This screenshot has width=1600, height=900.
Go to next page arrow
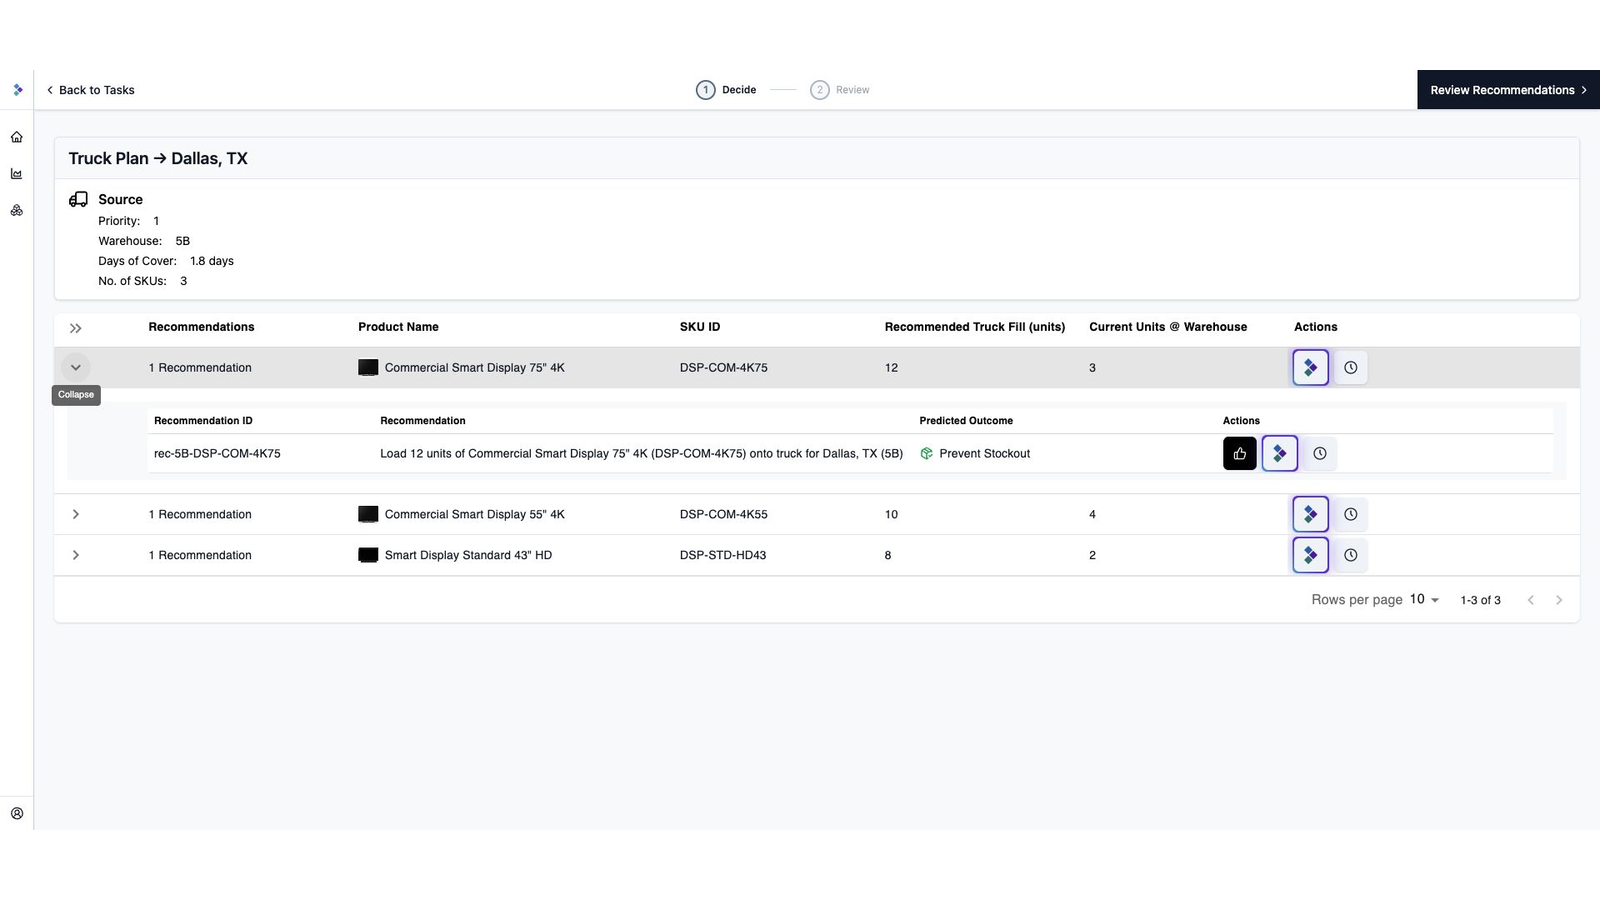1558,600
